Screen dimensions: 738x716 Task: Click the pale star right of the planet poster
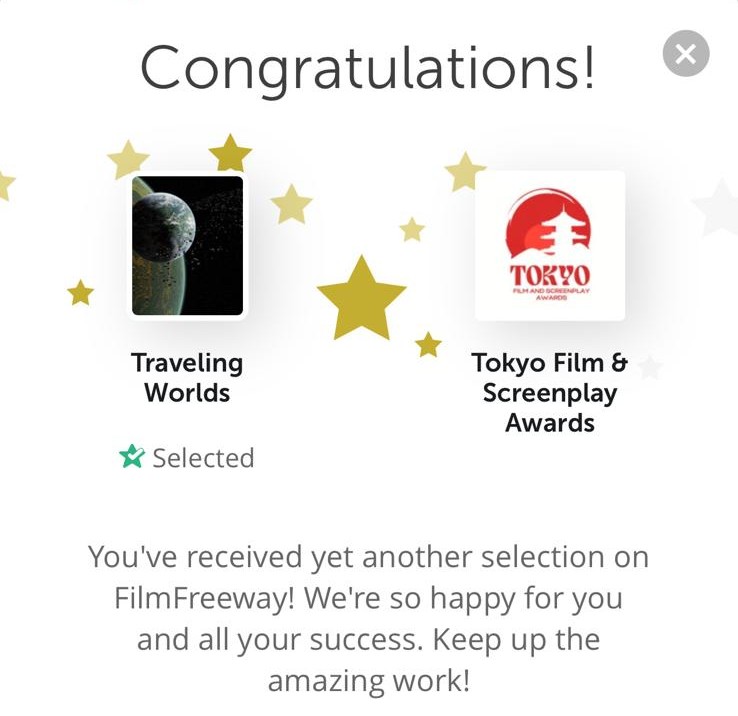click(x=291, y=204)
